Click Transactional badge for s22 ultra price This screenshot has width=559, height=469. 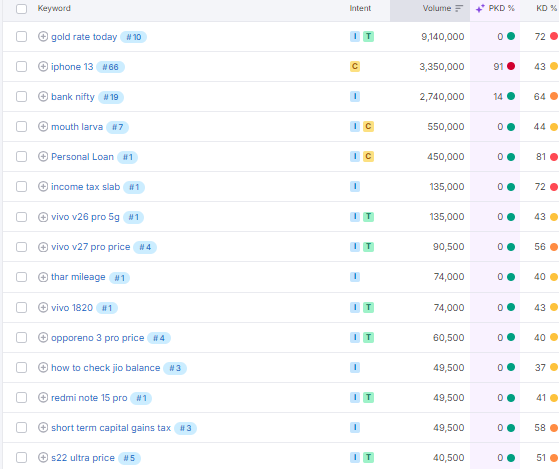coord(368,457)
